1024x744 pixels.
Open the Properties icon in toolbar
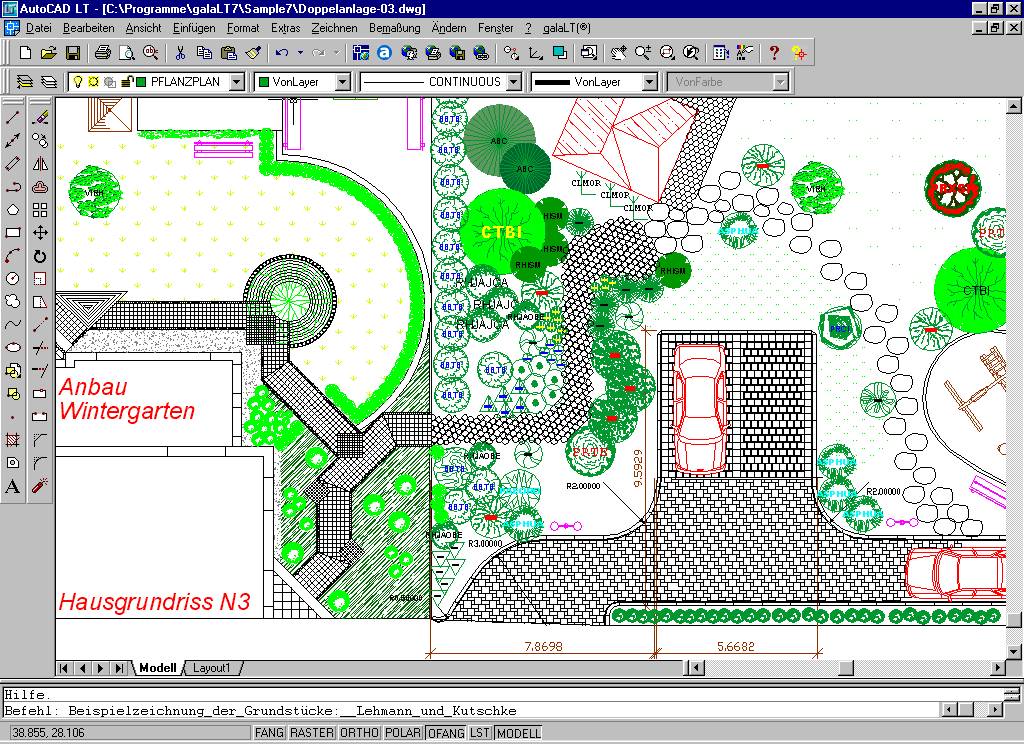click(x=720, y=53)
